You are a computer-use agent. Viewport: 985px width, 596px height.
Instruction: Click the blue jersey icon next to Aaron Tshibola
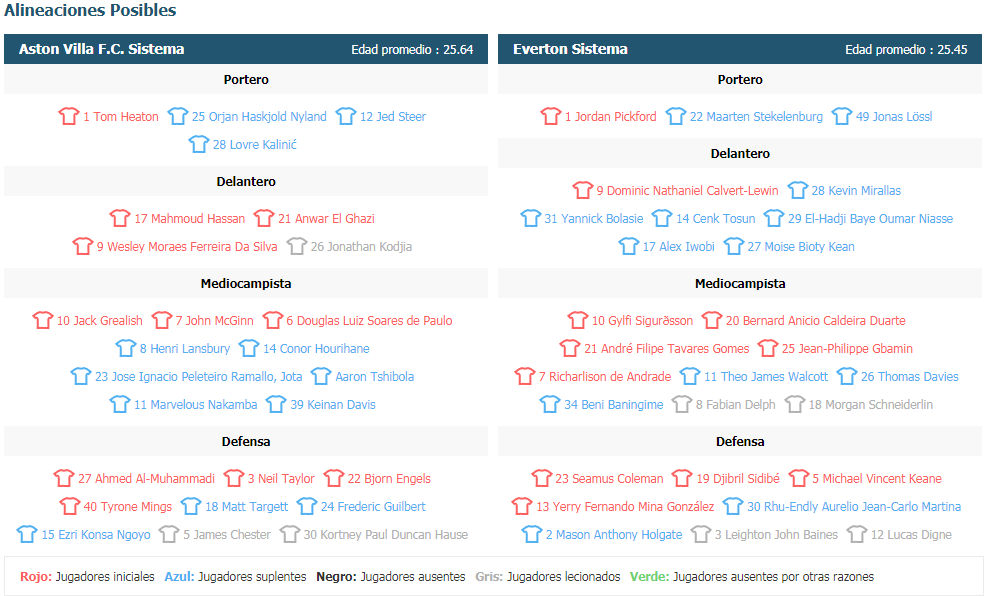pos(321,376)
